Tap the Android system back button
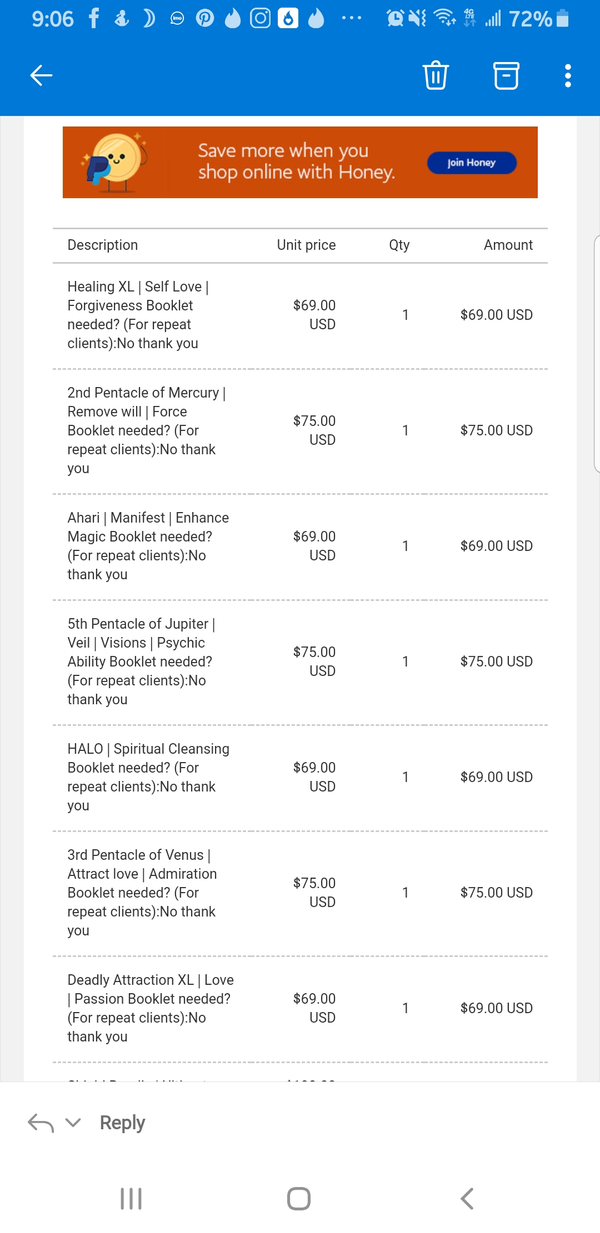The image size is (600, 1233). (x=466, y=1198)
